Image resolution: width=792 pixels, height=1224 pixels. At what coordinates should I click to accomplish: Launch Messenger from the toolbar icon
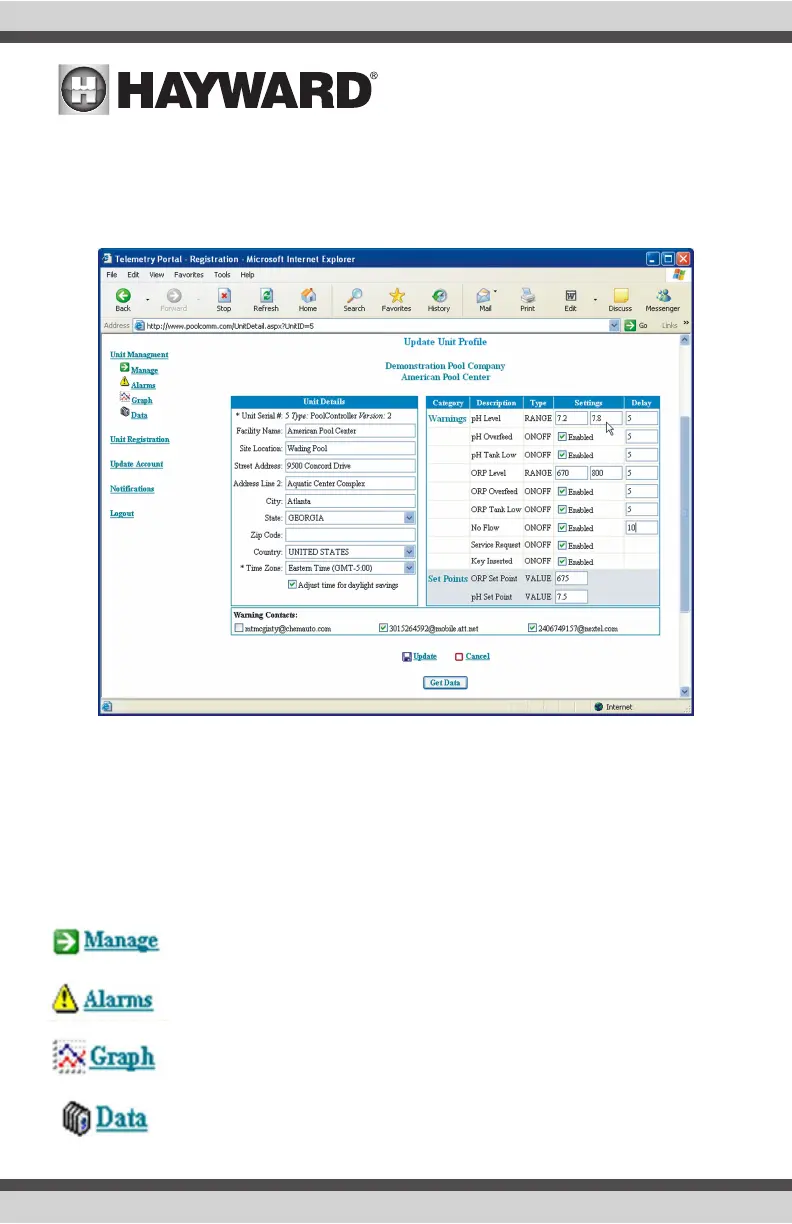tap(662, 295)
